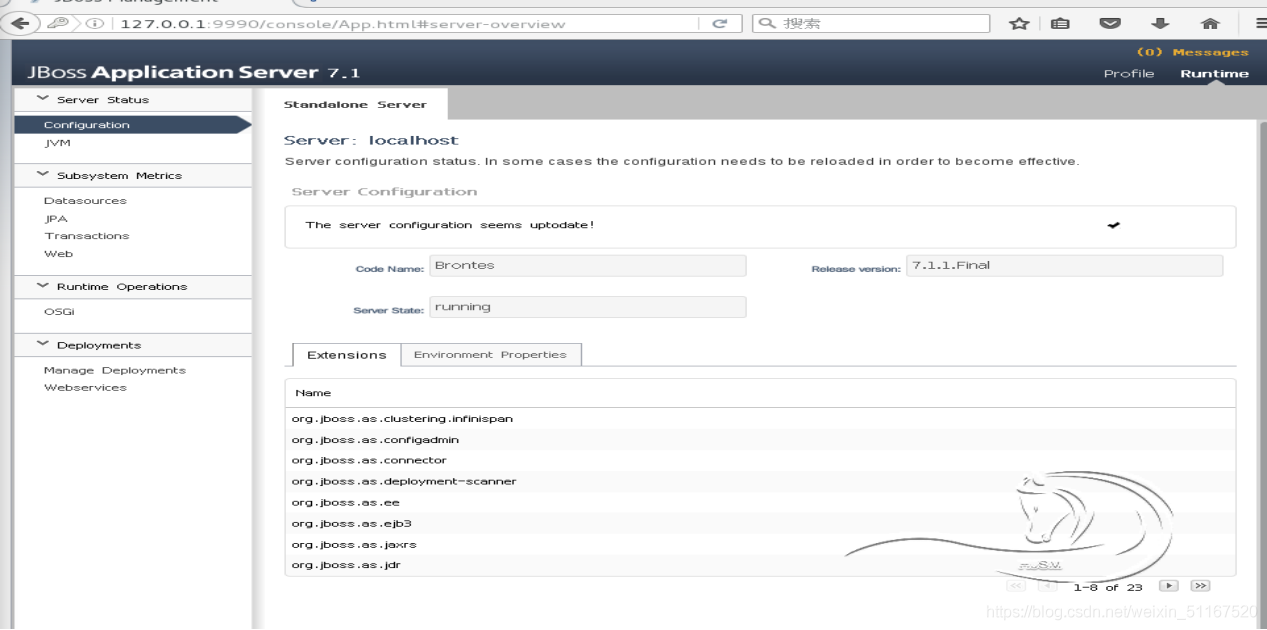Select Configuration in the sidebar
Viewport: 1267px width, 630px height.
(x=132, y=125)
